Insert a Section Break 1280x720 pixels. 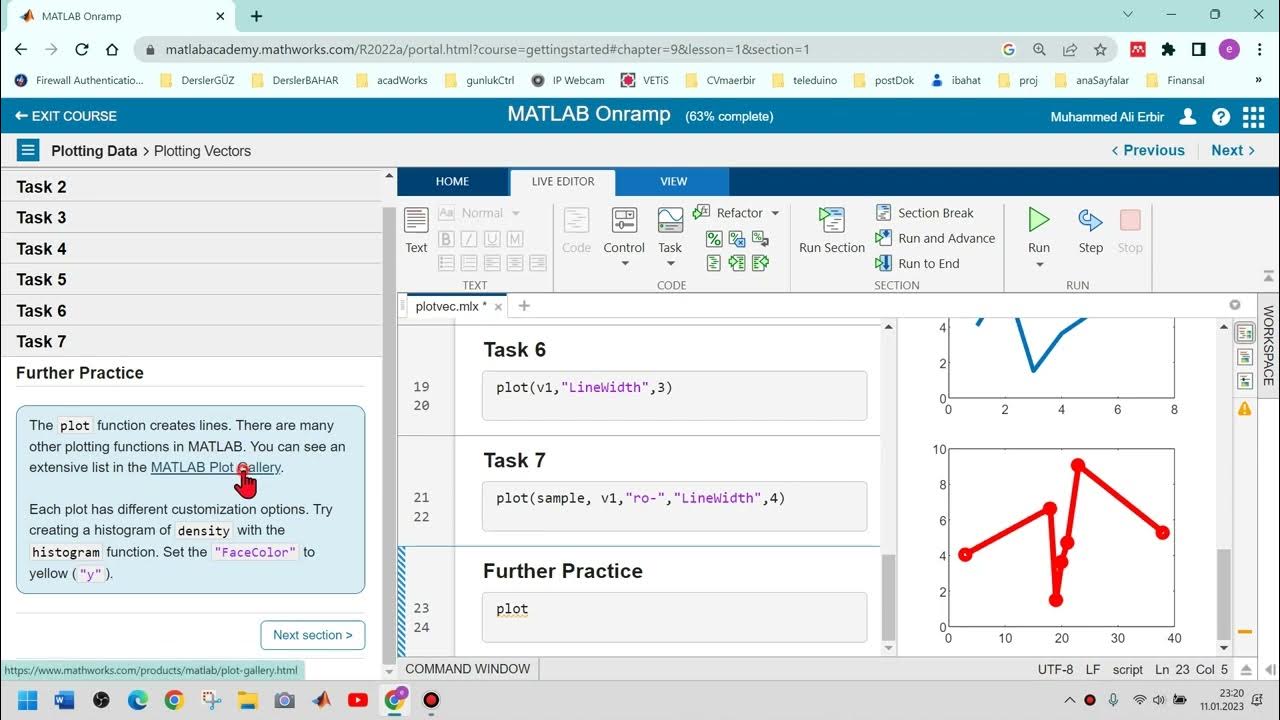click(x=925, y=213)
